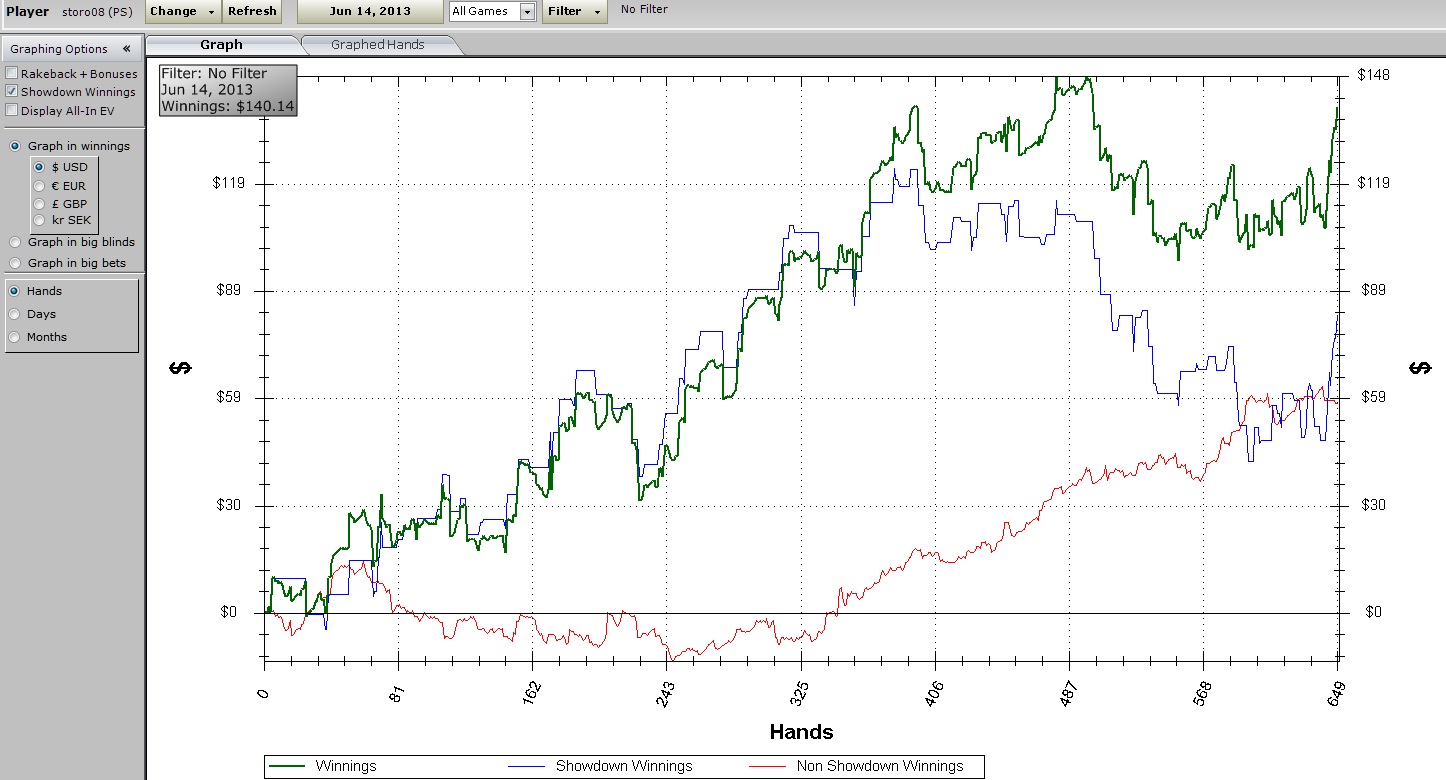Select the € EUR currency option

[40, 186]
